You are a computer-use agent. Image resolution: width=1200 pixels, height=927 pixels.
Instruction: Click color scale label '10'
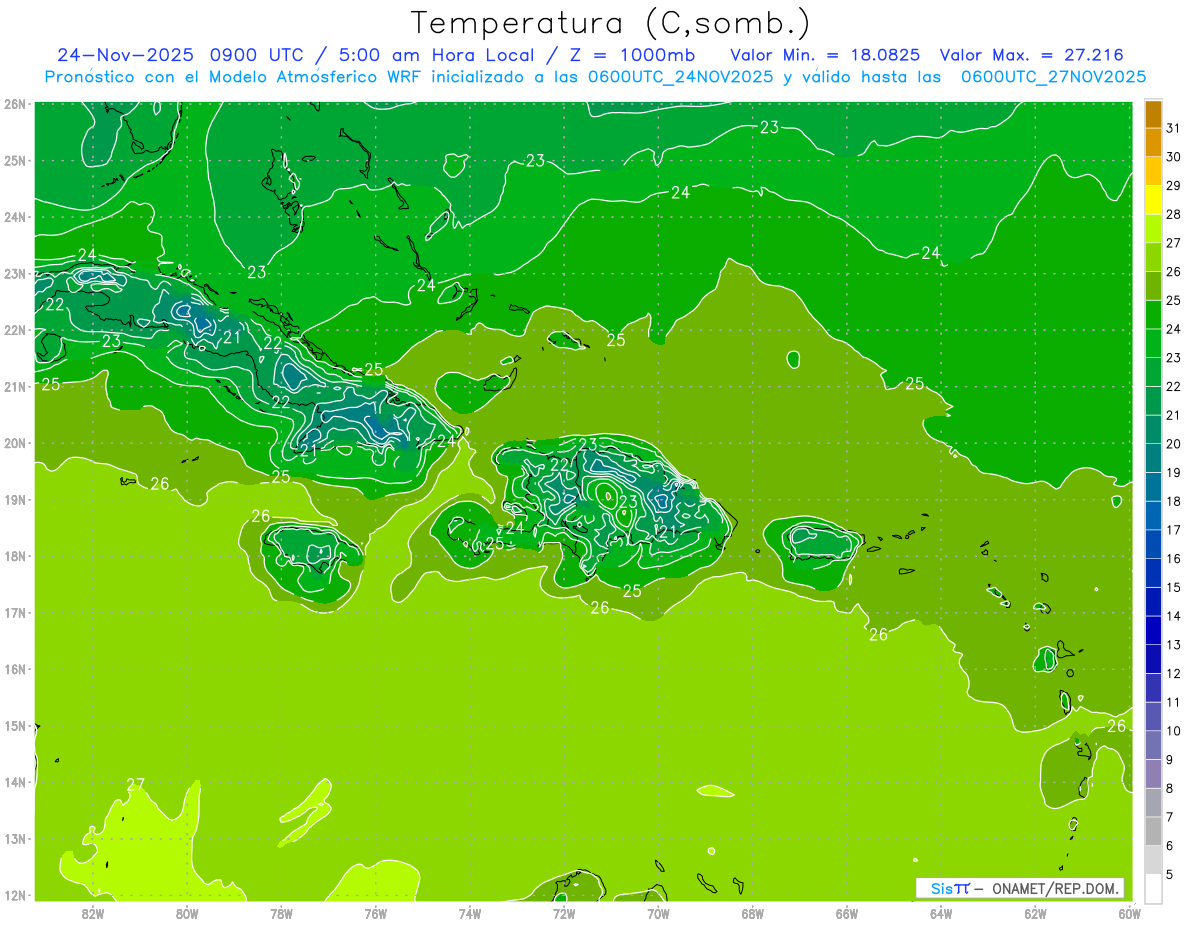(1173, 731)
